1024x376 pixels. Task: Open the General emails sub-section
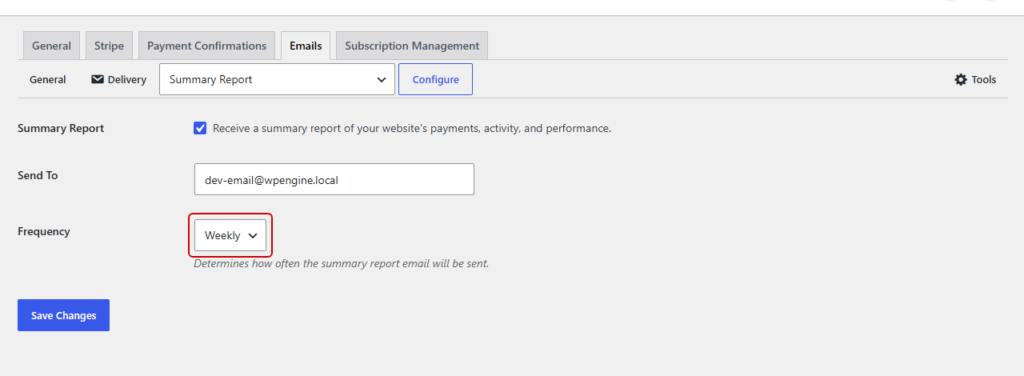click(x=48, y=80)
